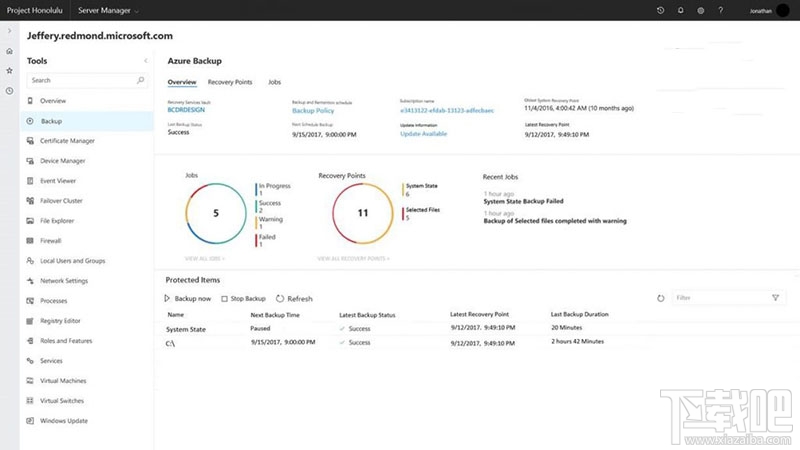Open favorites star icon in rail
800x450 pixels.
(9, 70)
